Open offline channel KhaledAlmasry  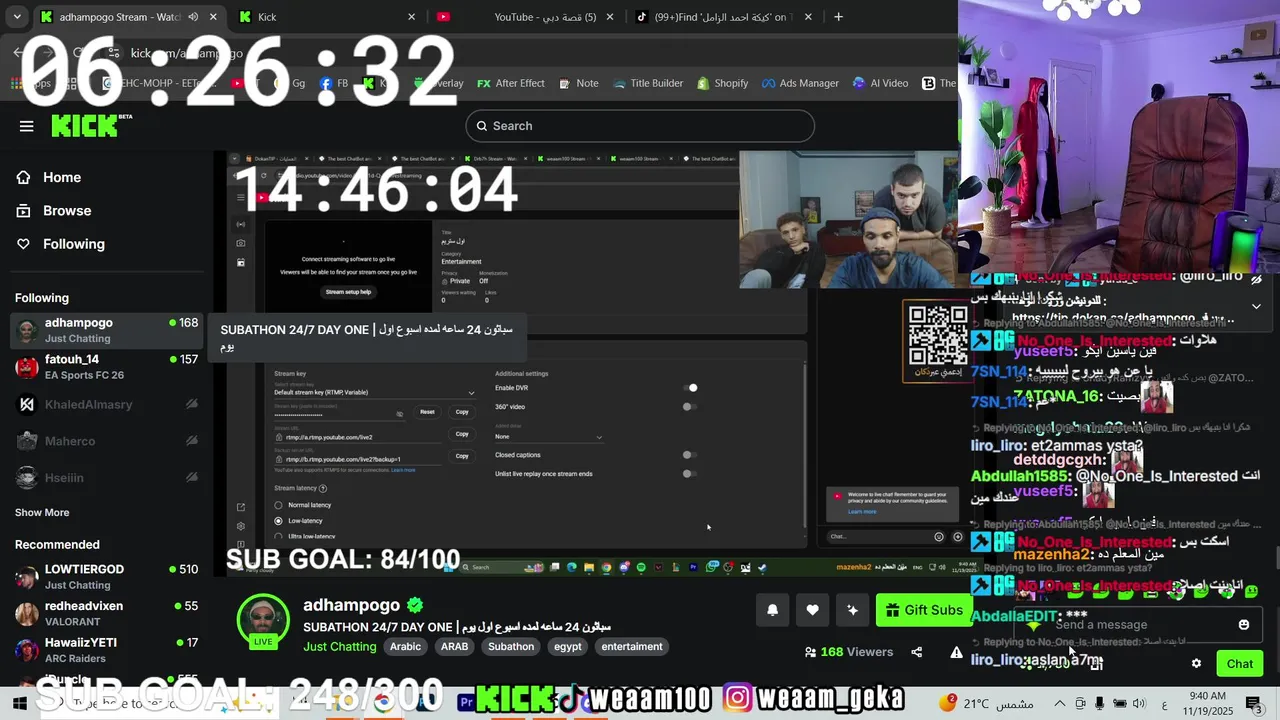pyautogui.click(x=107, y=405)
